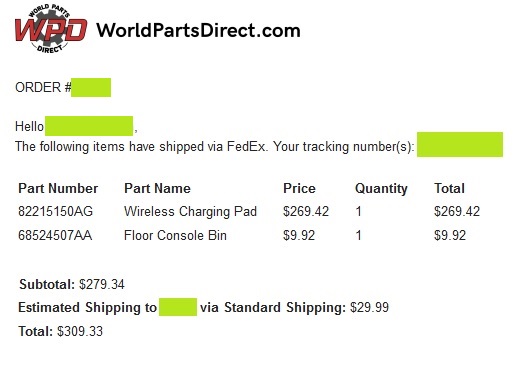Click the order Total $309.33
531x370 pixels.
(x=80, y=331)
